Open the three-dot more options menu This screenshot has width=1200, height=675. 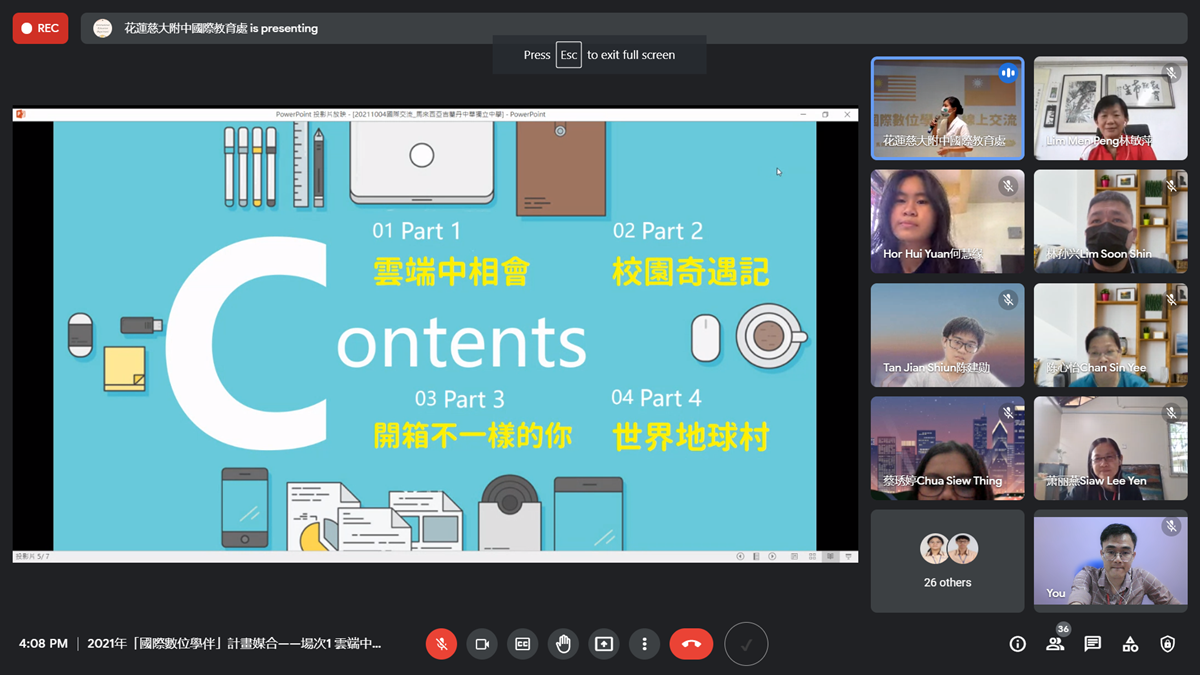645,644
